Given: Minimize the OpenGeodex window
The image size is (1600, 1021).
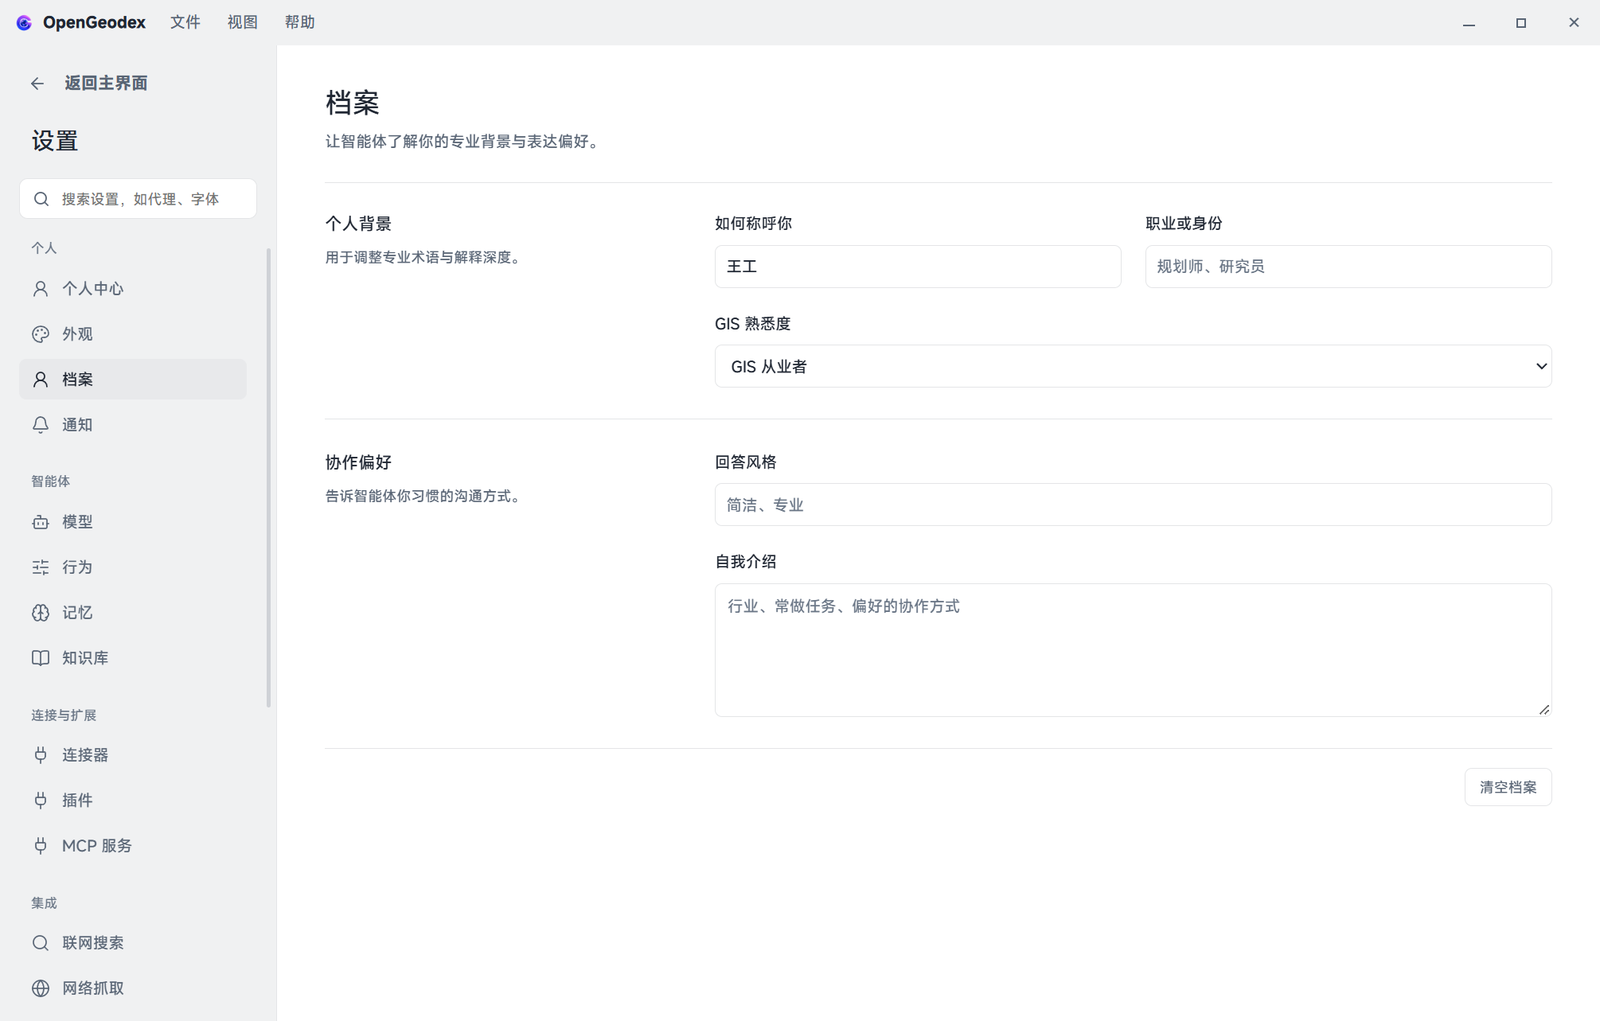Looking at the screenshot, I should (1469, 22).
